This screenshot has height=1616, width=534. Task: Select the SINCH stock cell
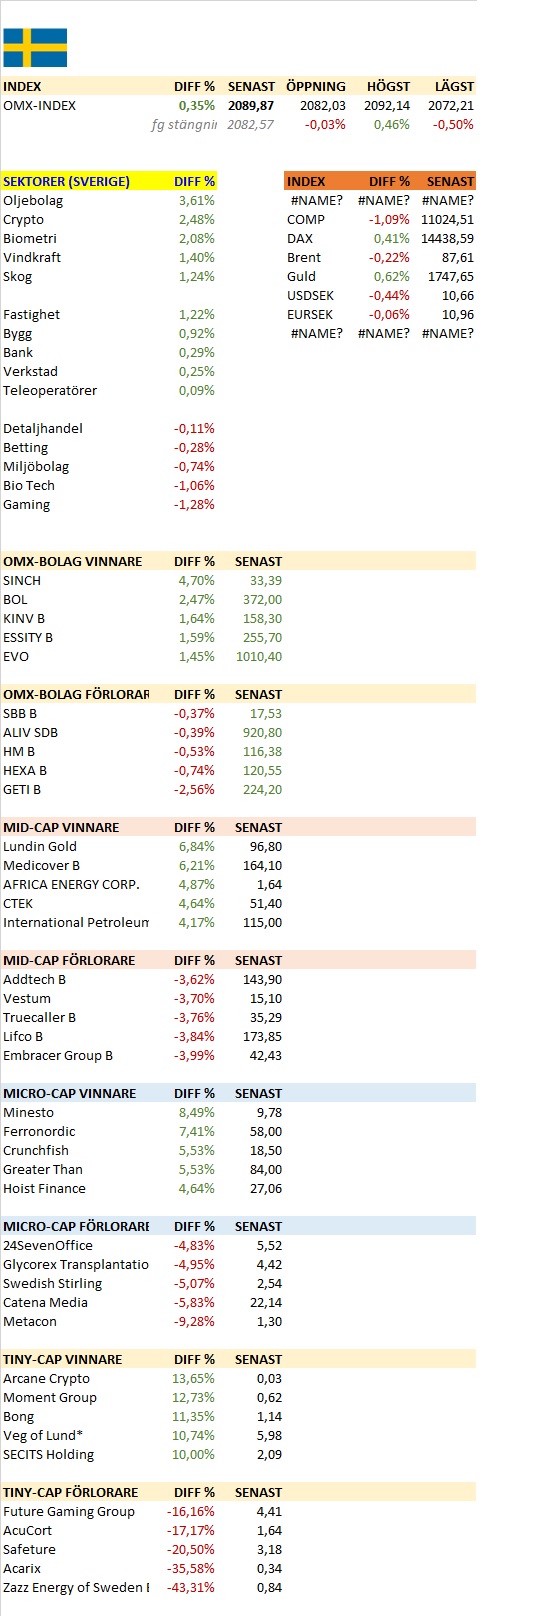(22, 580)
